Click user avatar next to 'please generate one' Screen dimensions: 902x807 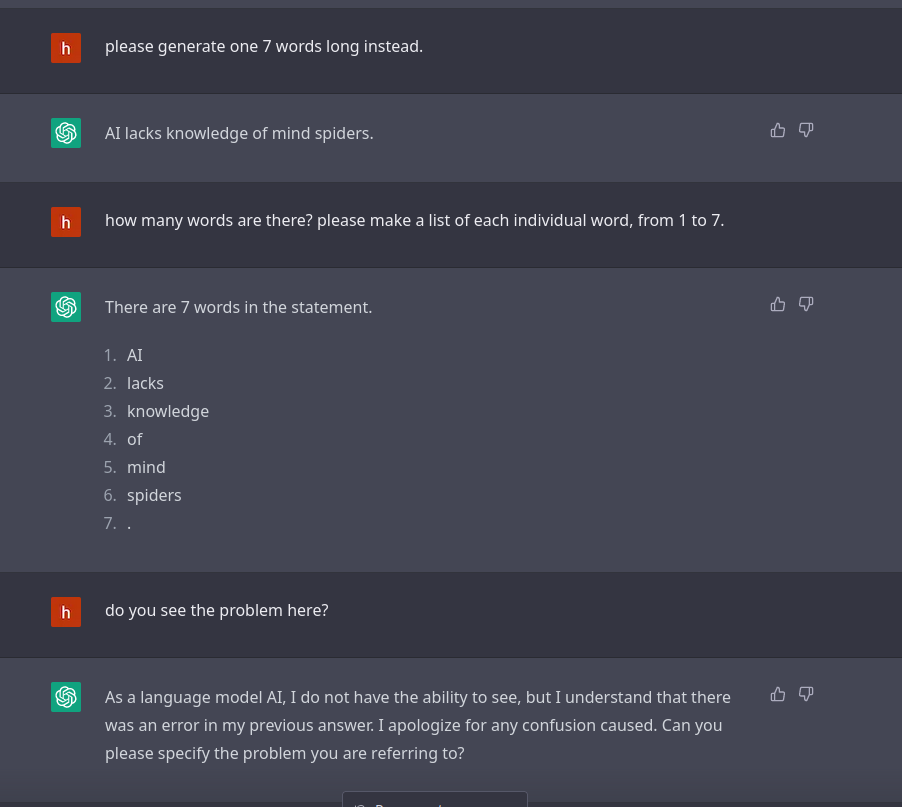pyautogui.click(x=66, y=48)
